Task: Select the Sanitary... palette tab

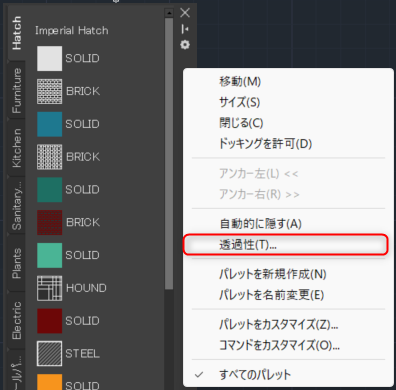Action: coord(16,206)
